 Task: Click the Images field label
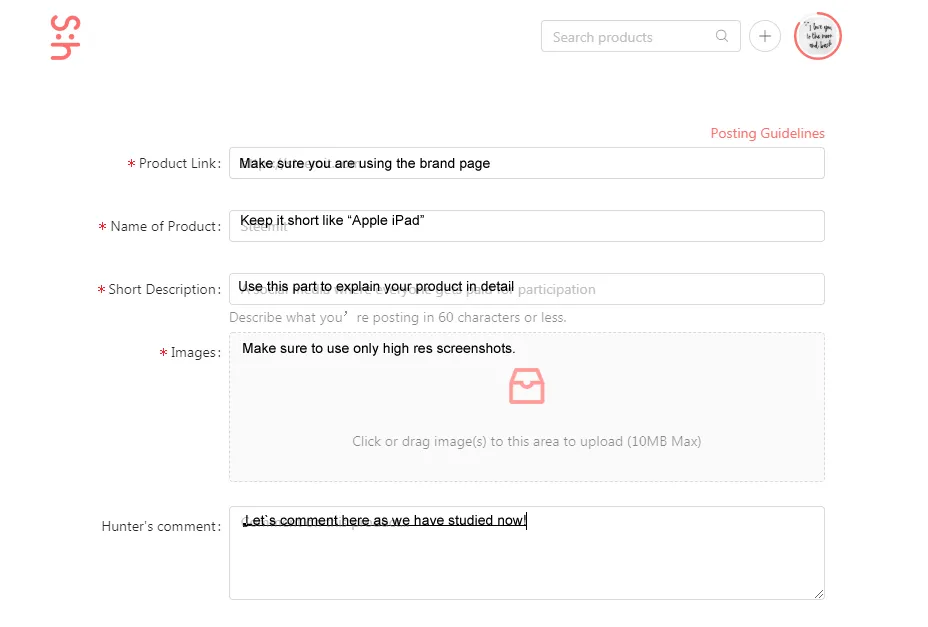pos(194,352)
